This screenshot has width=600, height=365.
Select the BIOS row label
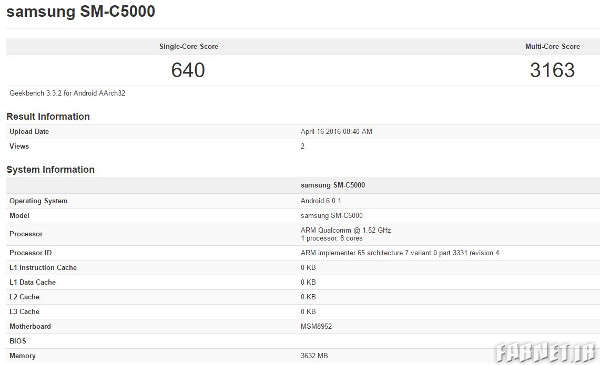(18, 341)
